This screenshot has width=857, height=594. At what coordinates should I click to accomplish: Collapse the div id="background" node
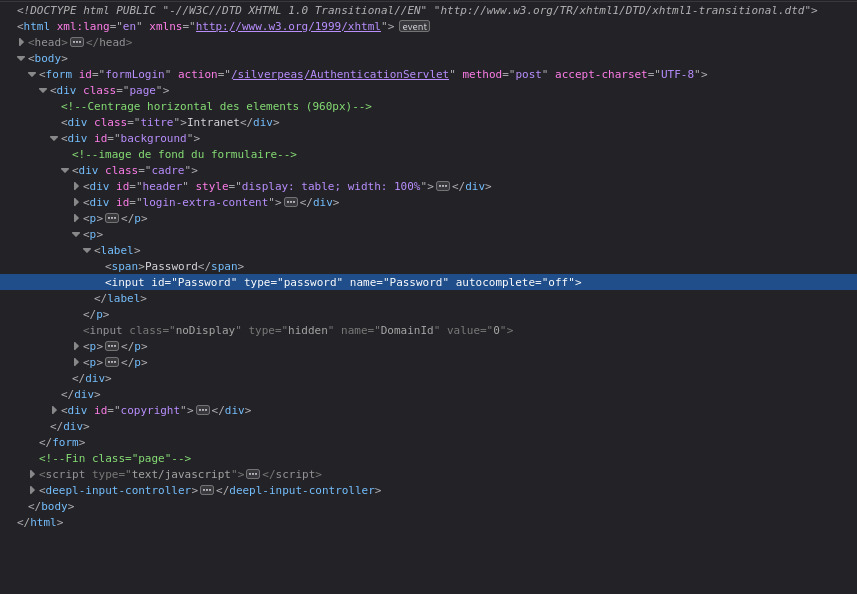[54, 138]
